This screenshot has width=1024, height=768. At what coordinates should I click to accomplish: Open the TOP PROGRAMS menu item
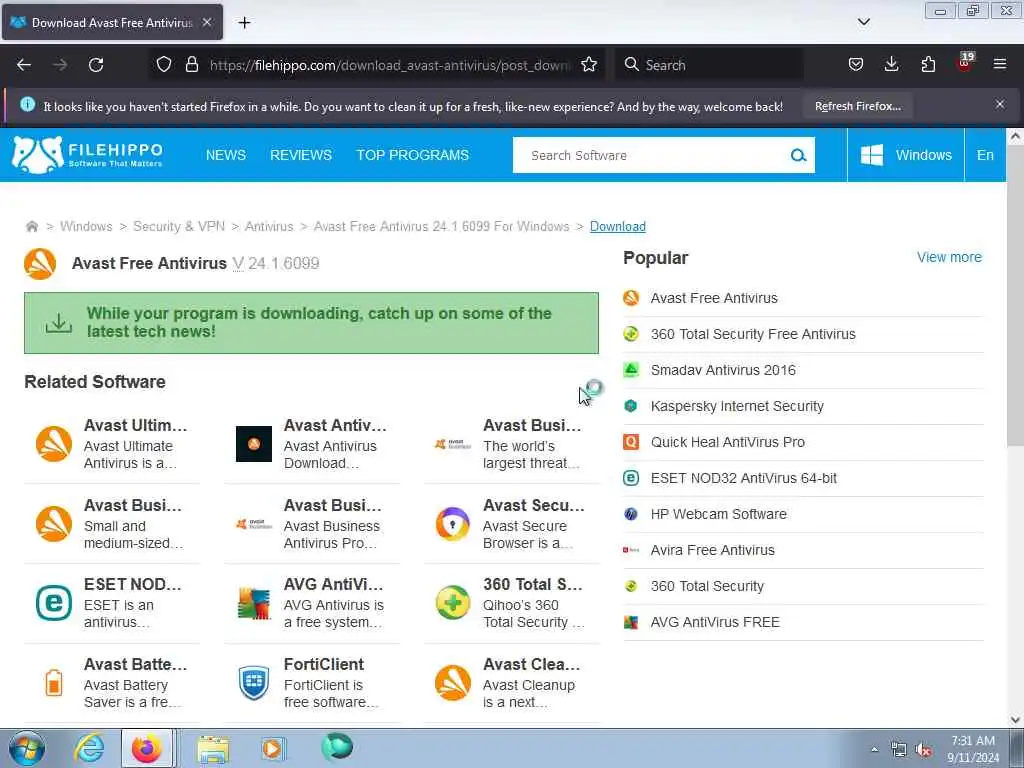412,155
